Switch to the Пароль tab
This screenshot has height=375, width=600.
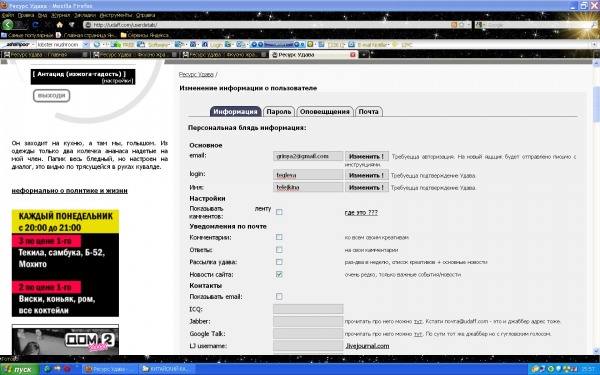(x=279, y=111)
